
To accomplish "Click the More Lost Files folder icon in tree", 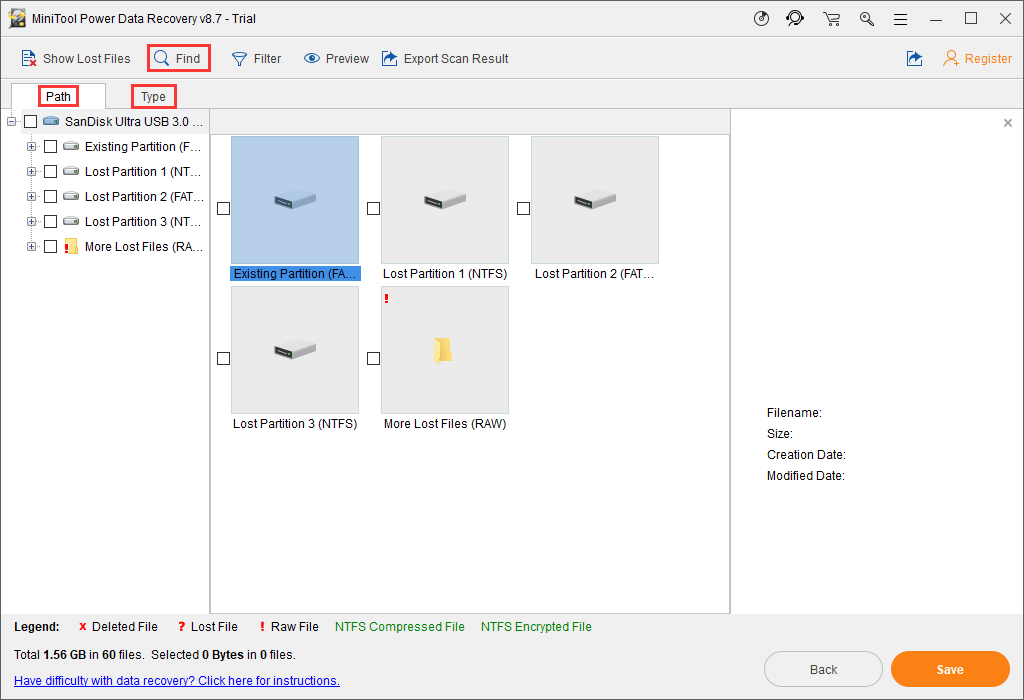I will (x=71, y=247).
